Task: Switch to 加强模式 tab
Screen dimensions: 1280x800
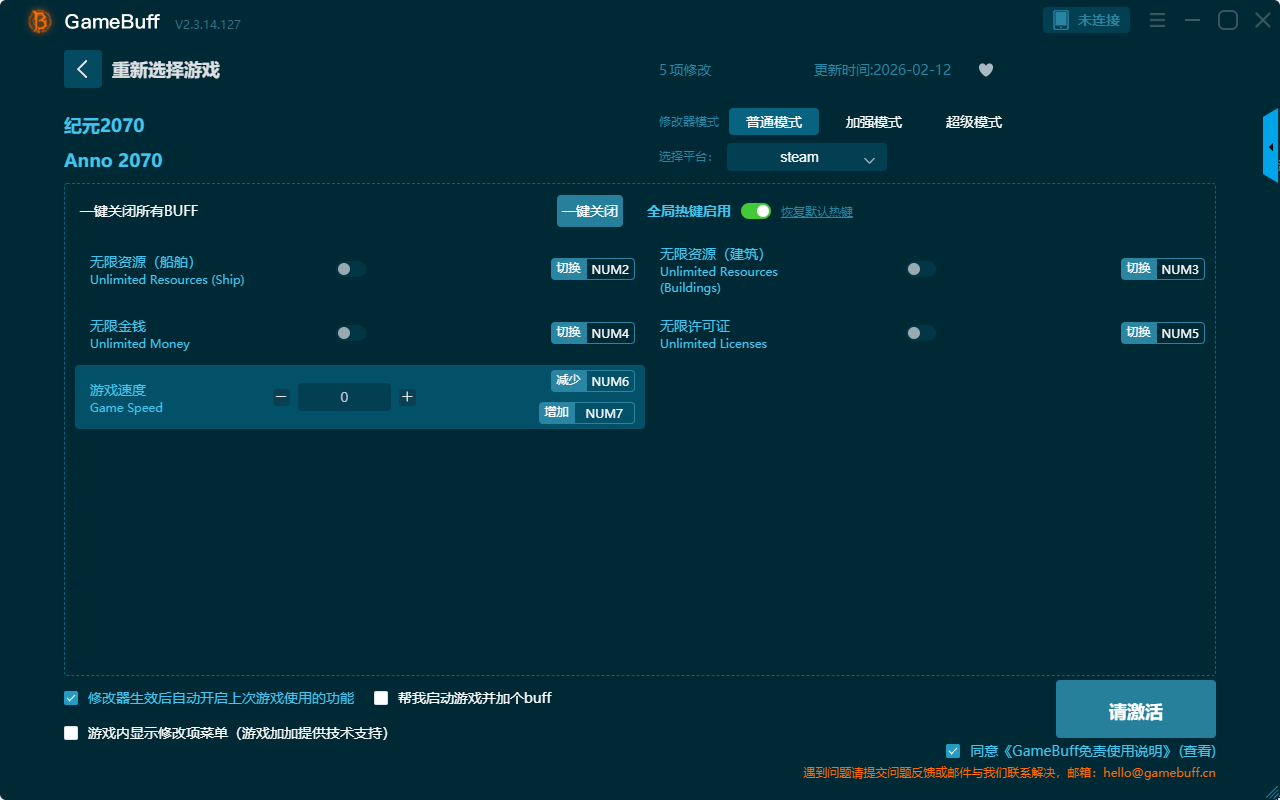Action: (x=873, y=122)
